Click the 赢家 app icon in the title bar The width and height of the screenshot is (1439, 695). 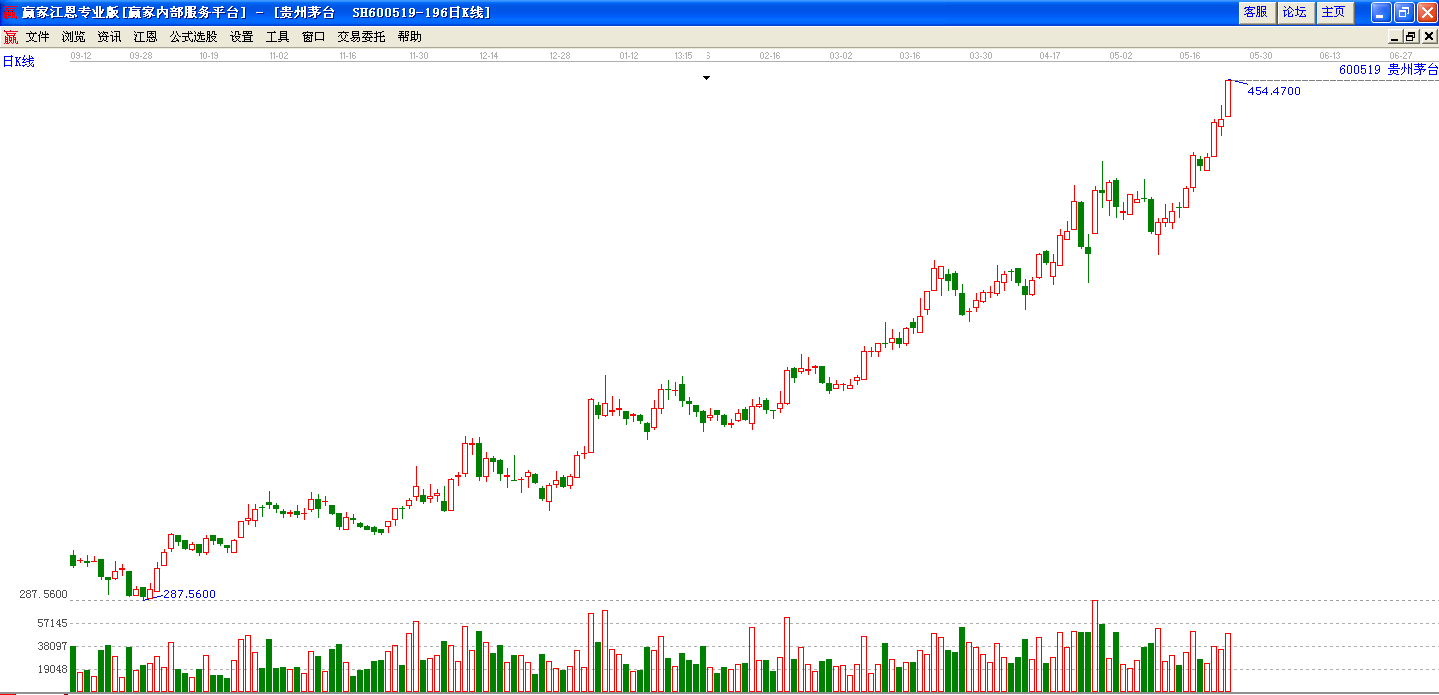pos(11,12)
